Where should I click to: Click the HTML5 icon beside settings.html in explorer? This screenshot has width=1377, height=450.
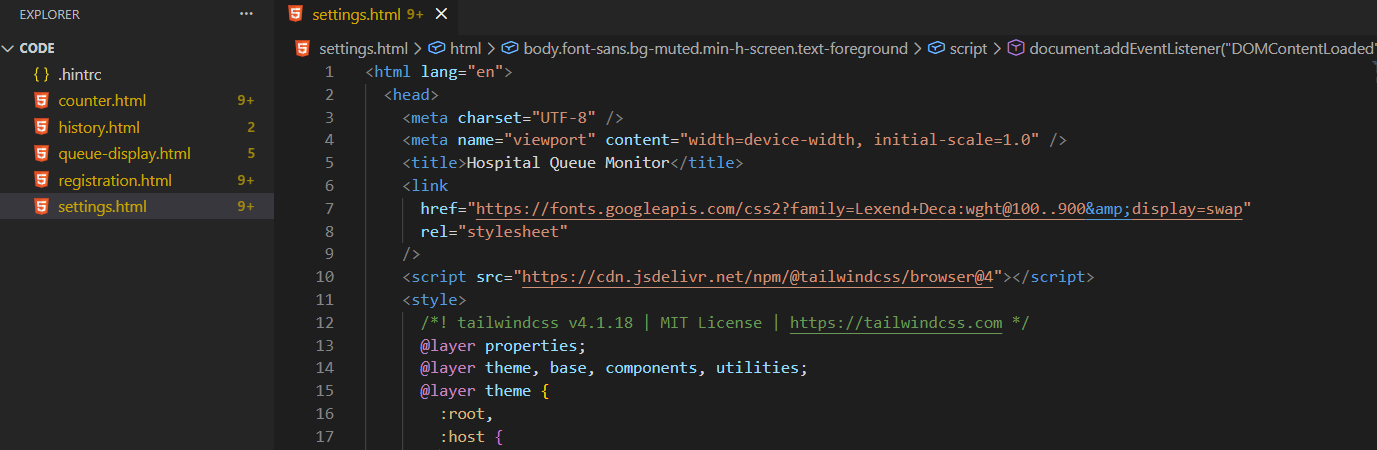point(41,207)
